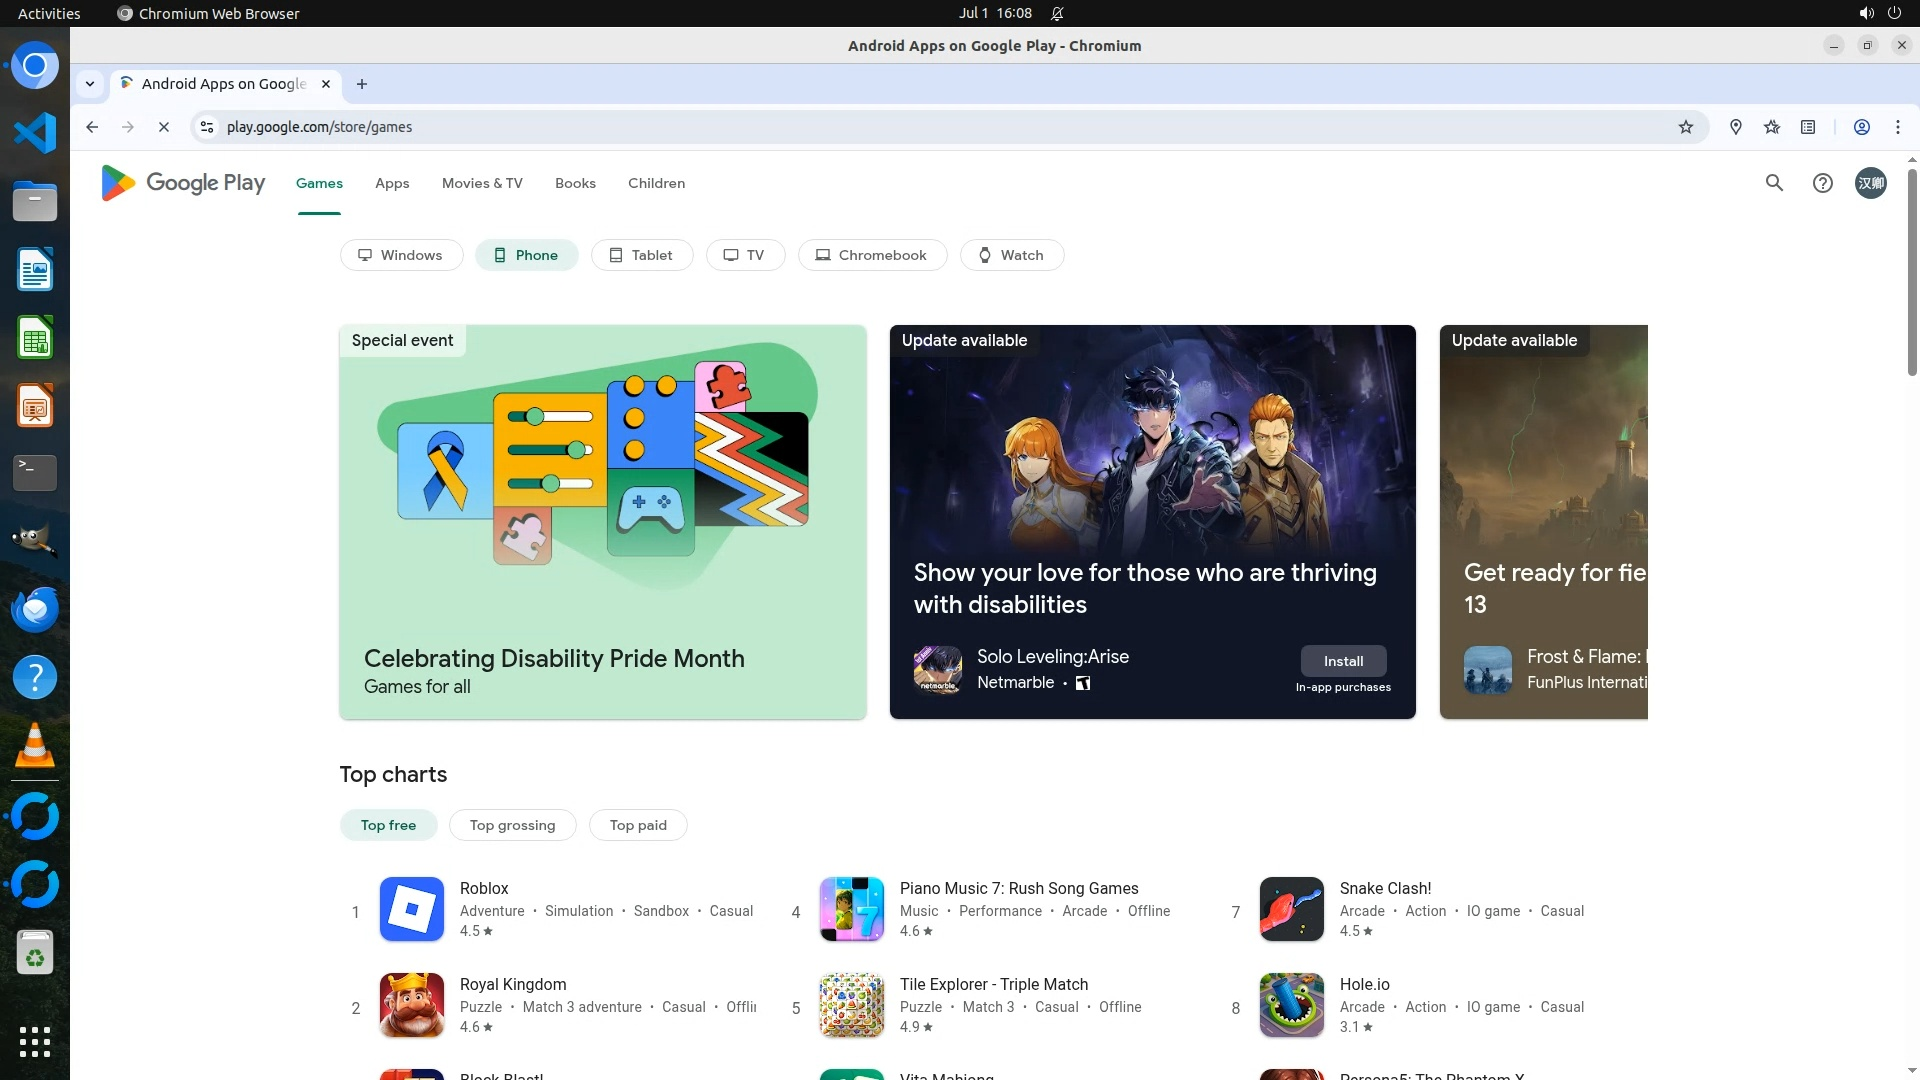The width and height of the screenshot is (1920, 1080).
Task: Click the Roblox app icon
Action: point(411,908)
